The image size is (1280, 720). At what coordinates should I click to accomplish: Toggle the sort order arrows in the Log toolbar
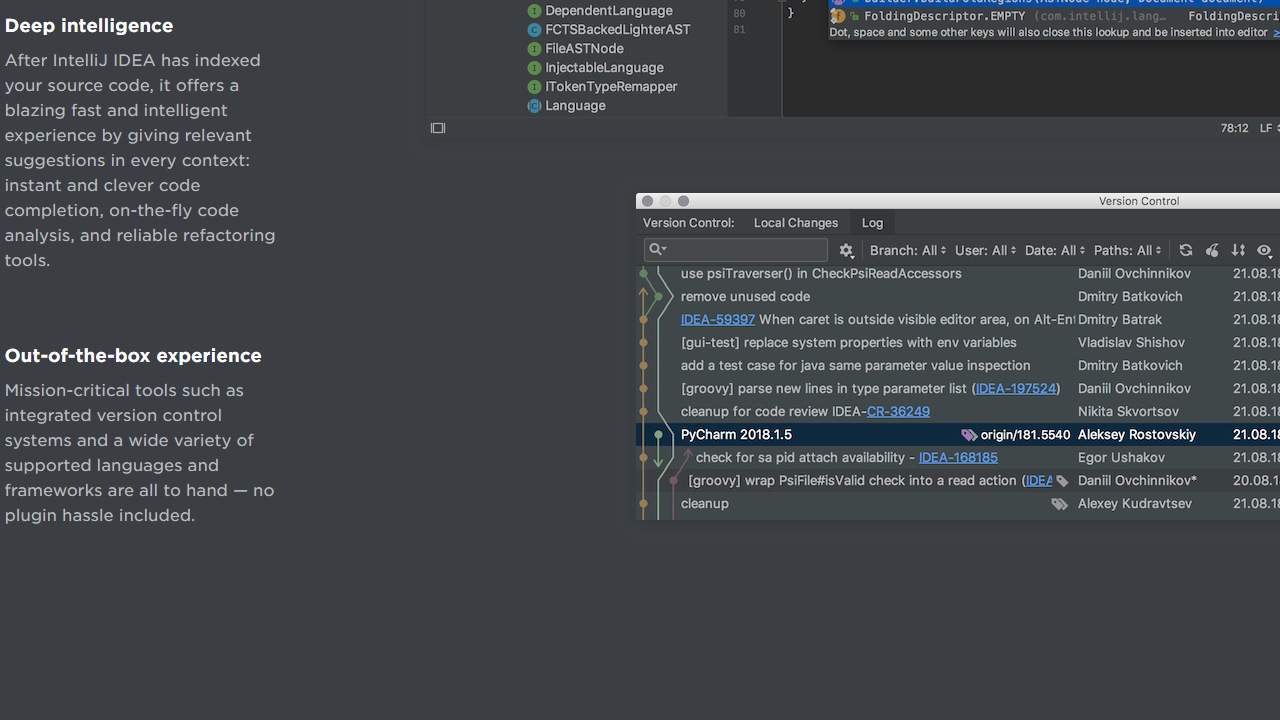[x=1238, y=250]
